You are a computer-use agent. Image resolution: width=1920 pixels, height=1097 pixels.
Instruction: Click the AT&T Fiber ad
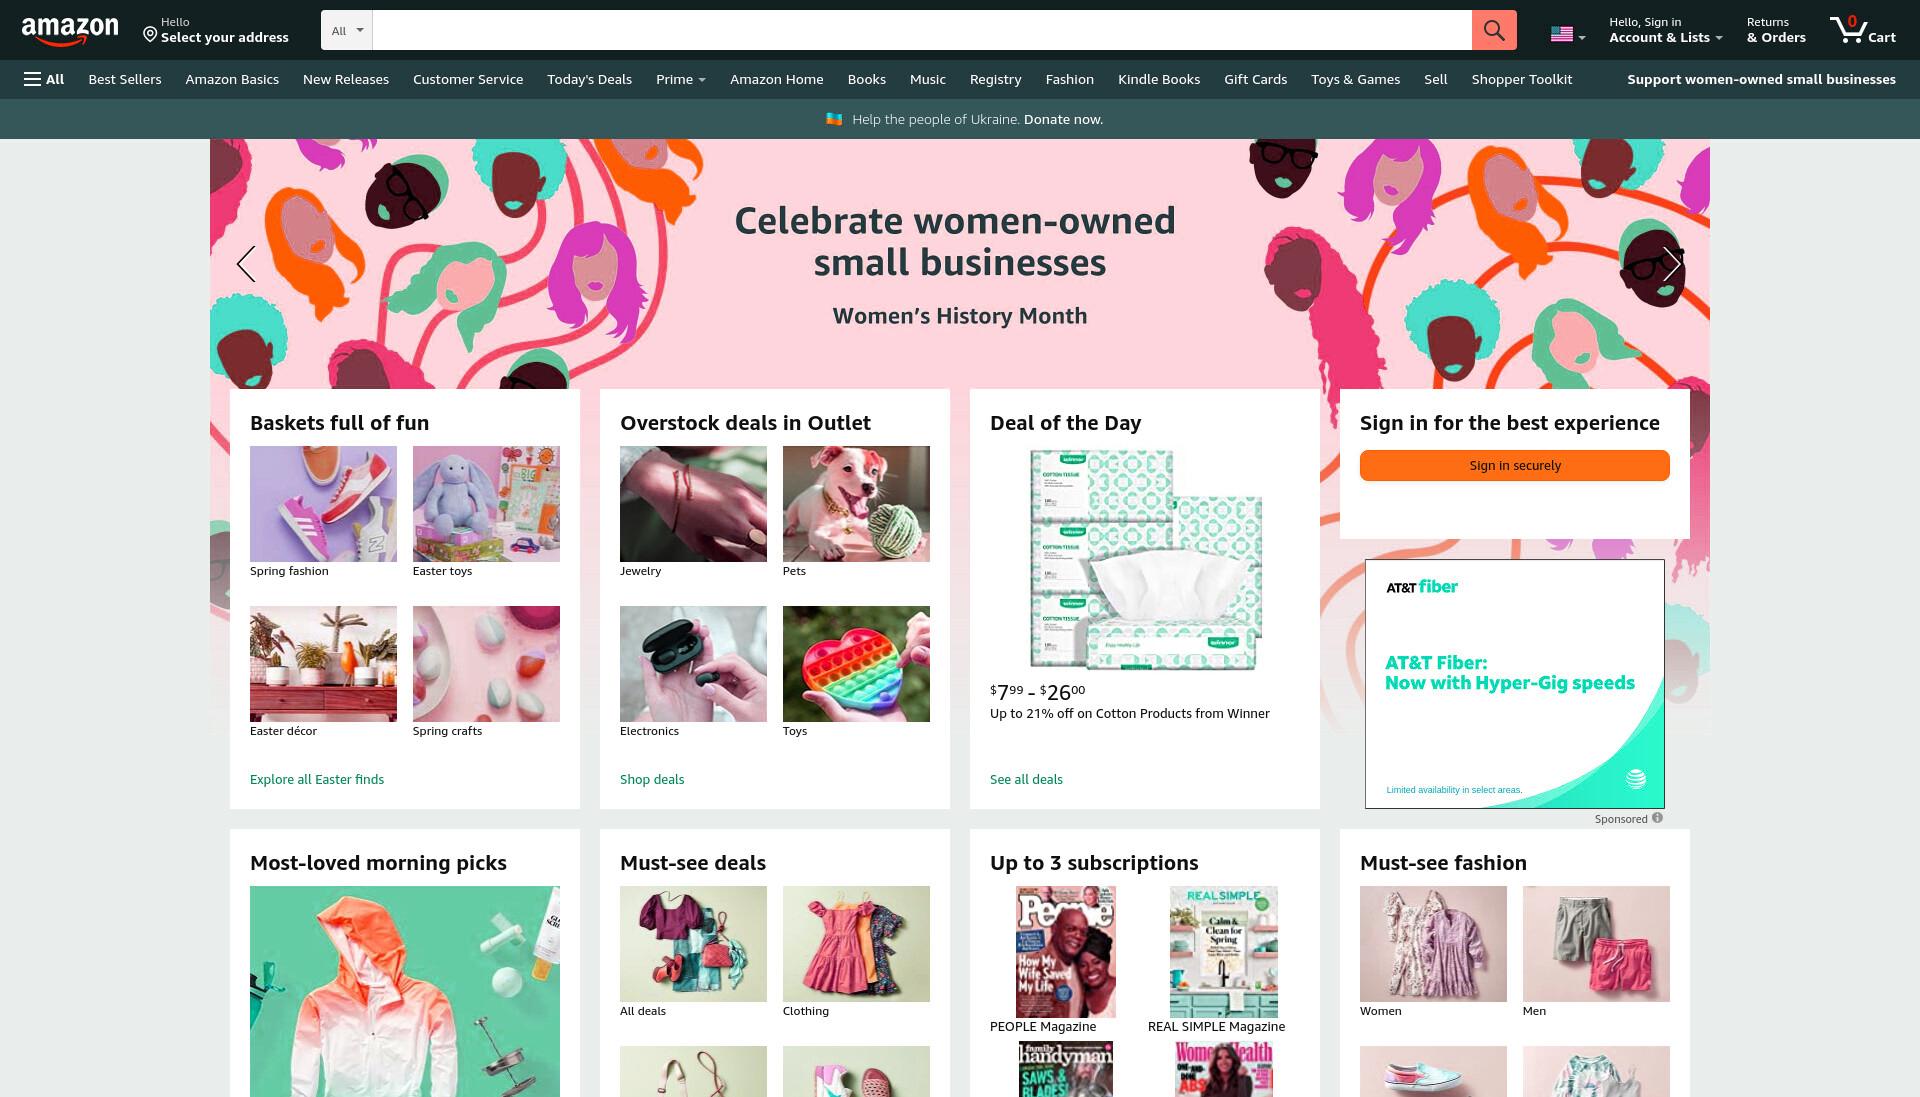(1515, 684)
